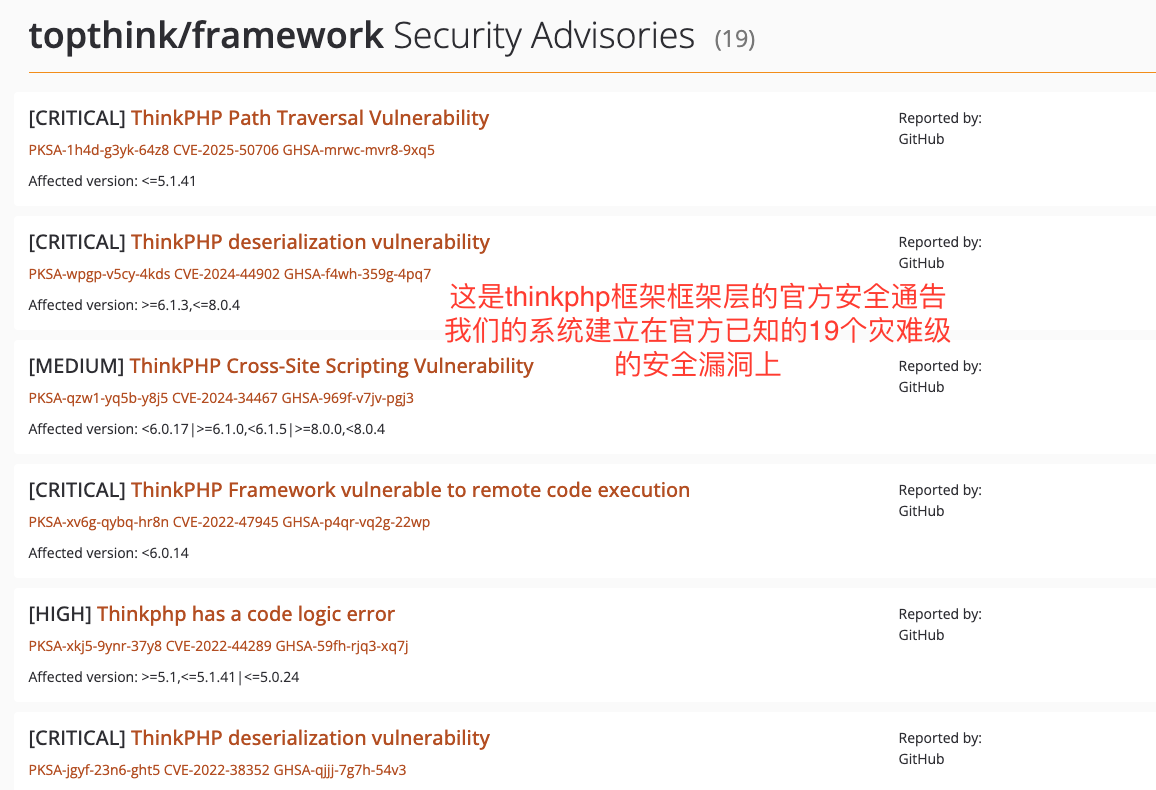Click the CVE-2022-47945 link
The width and height of the screenshot is (1156, 790).
[226, 522]
